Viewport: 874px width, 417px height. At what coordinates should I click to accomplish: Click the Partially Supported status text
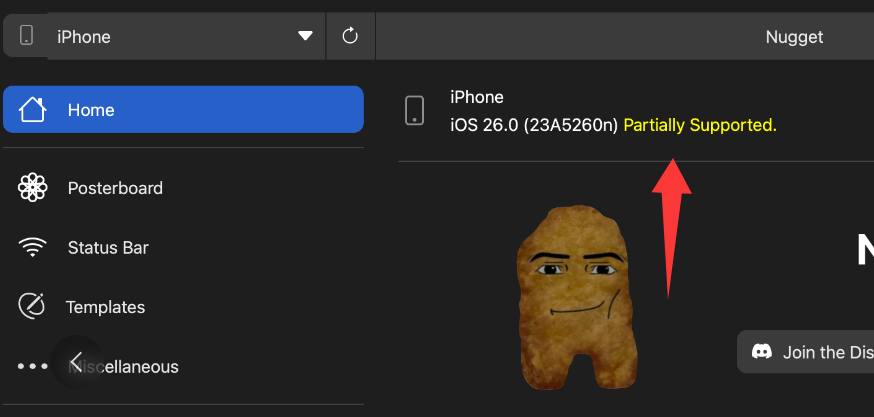[x=700, y=125]
